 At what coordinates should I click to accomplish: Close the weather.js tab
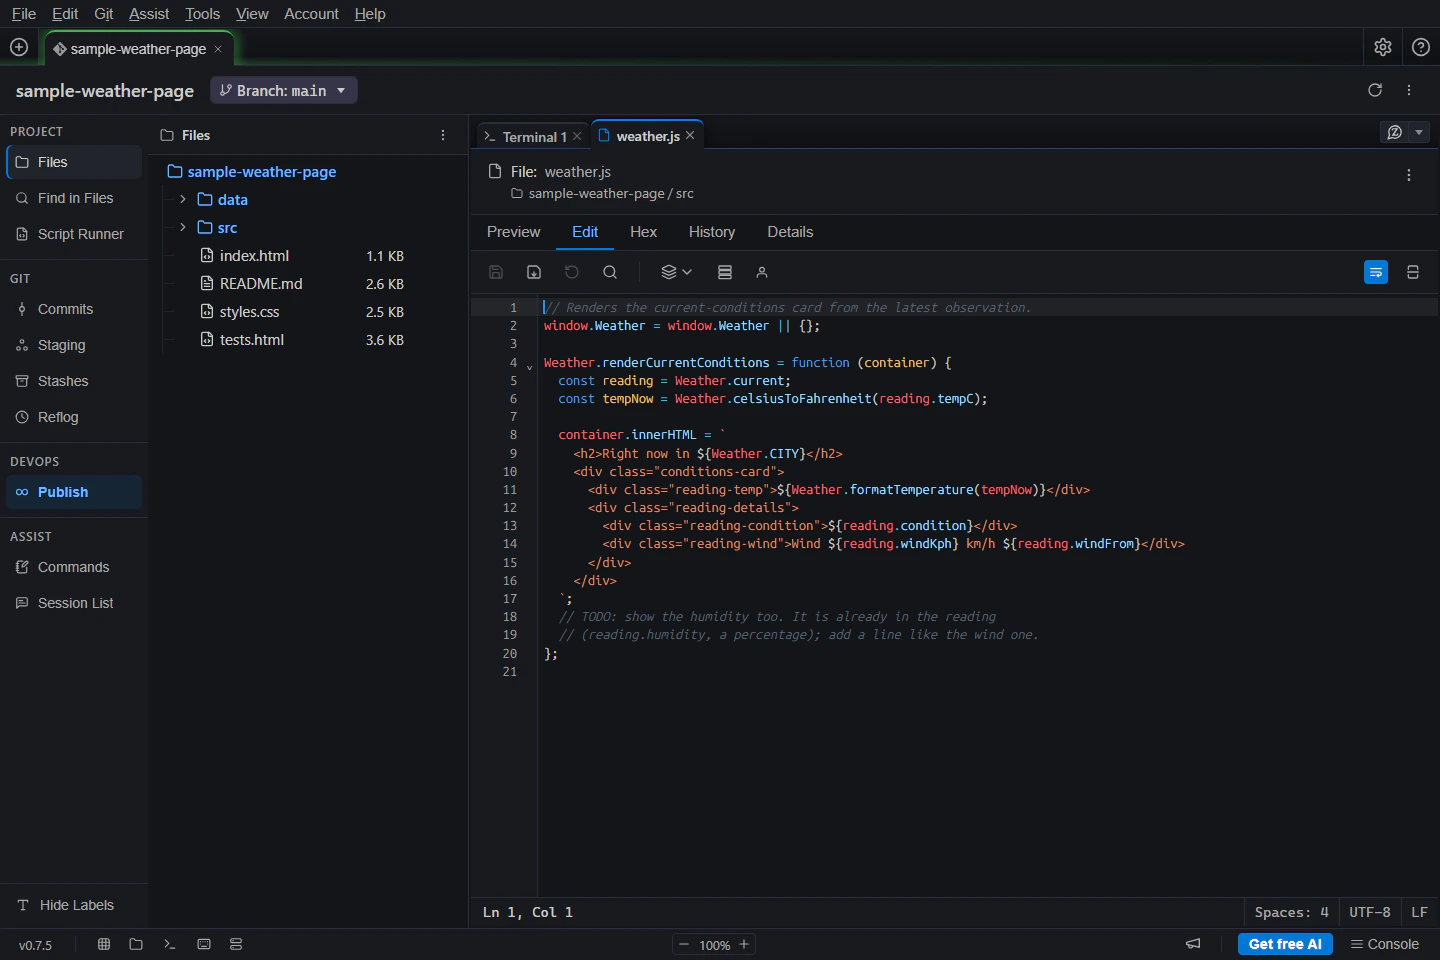tap(690, 135)
